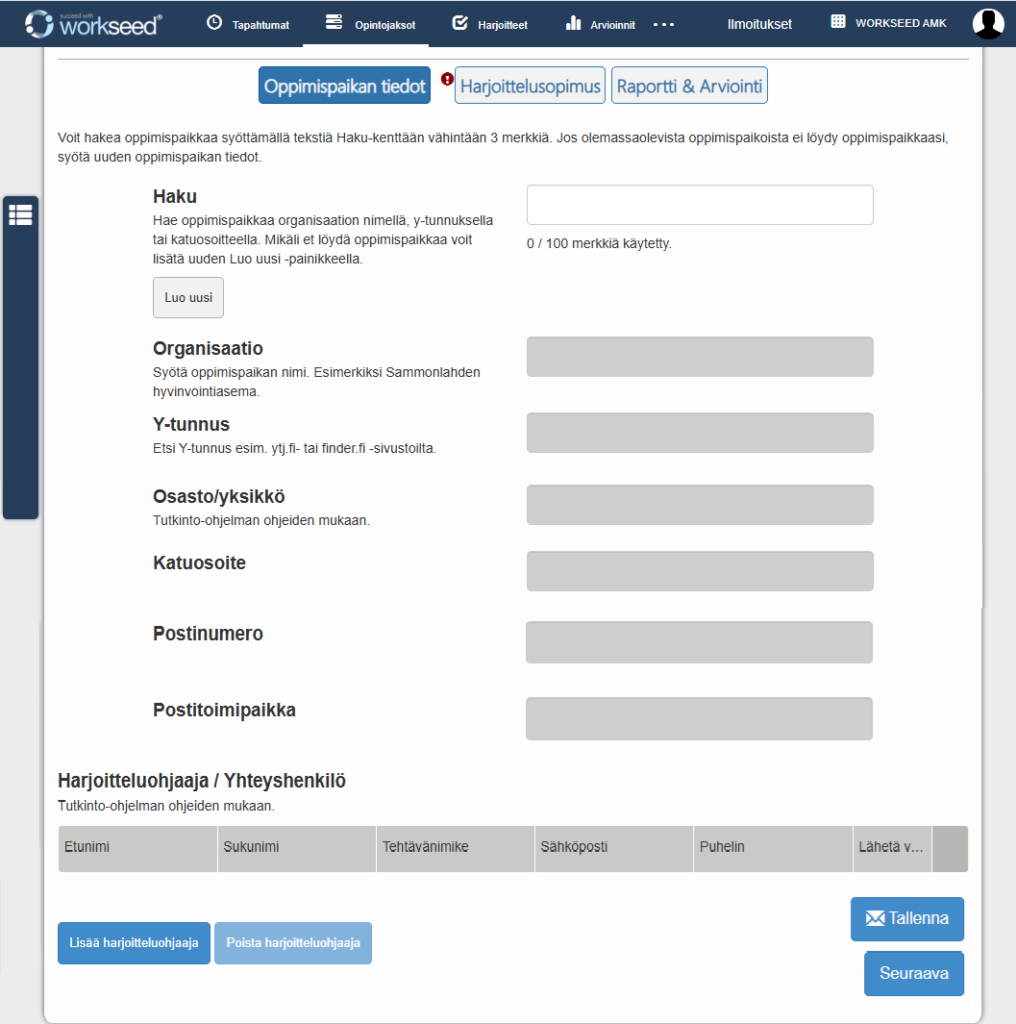Click the Puhelin column header

pos(773,849)
